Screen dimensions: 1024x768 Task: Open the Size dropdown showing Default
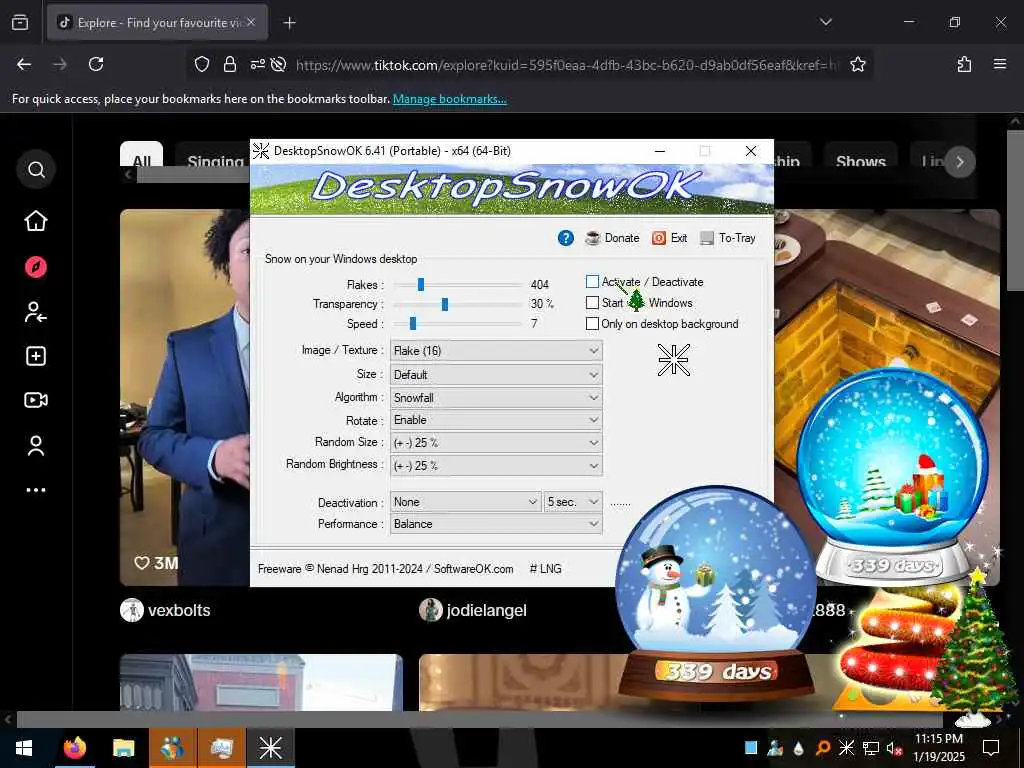496,375
